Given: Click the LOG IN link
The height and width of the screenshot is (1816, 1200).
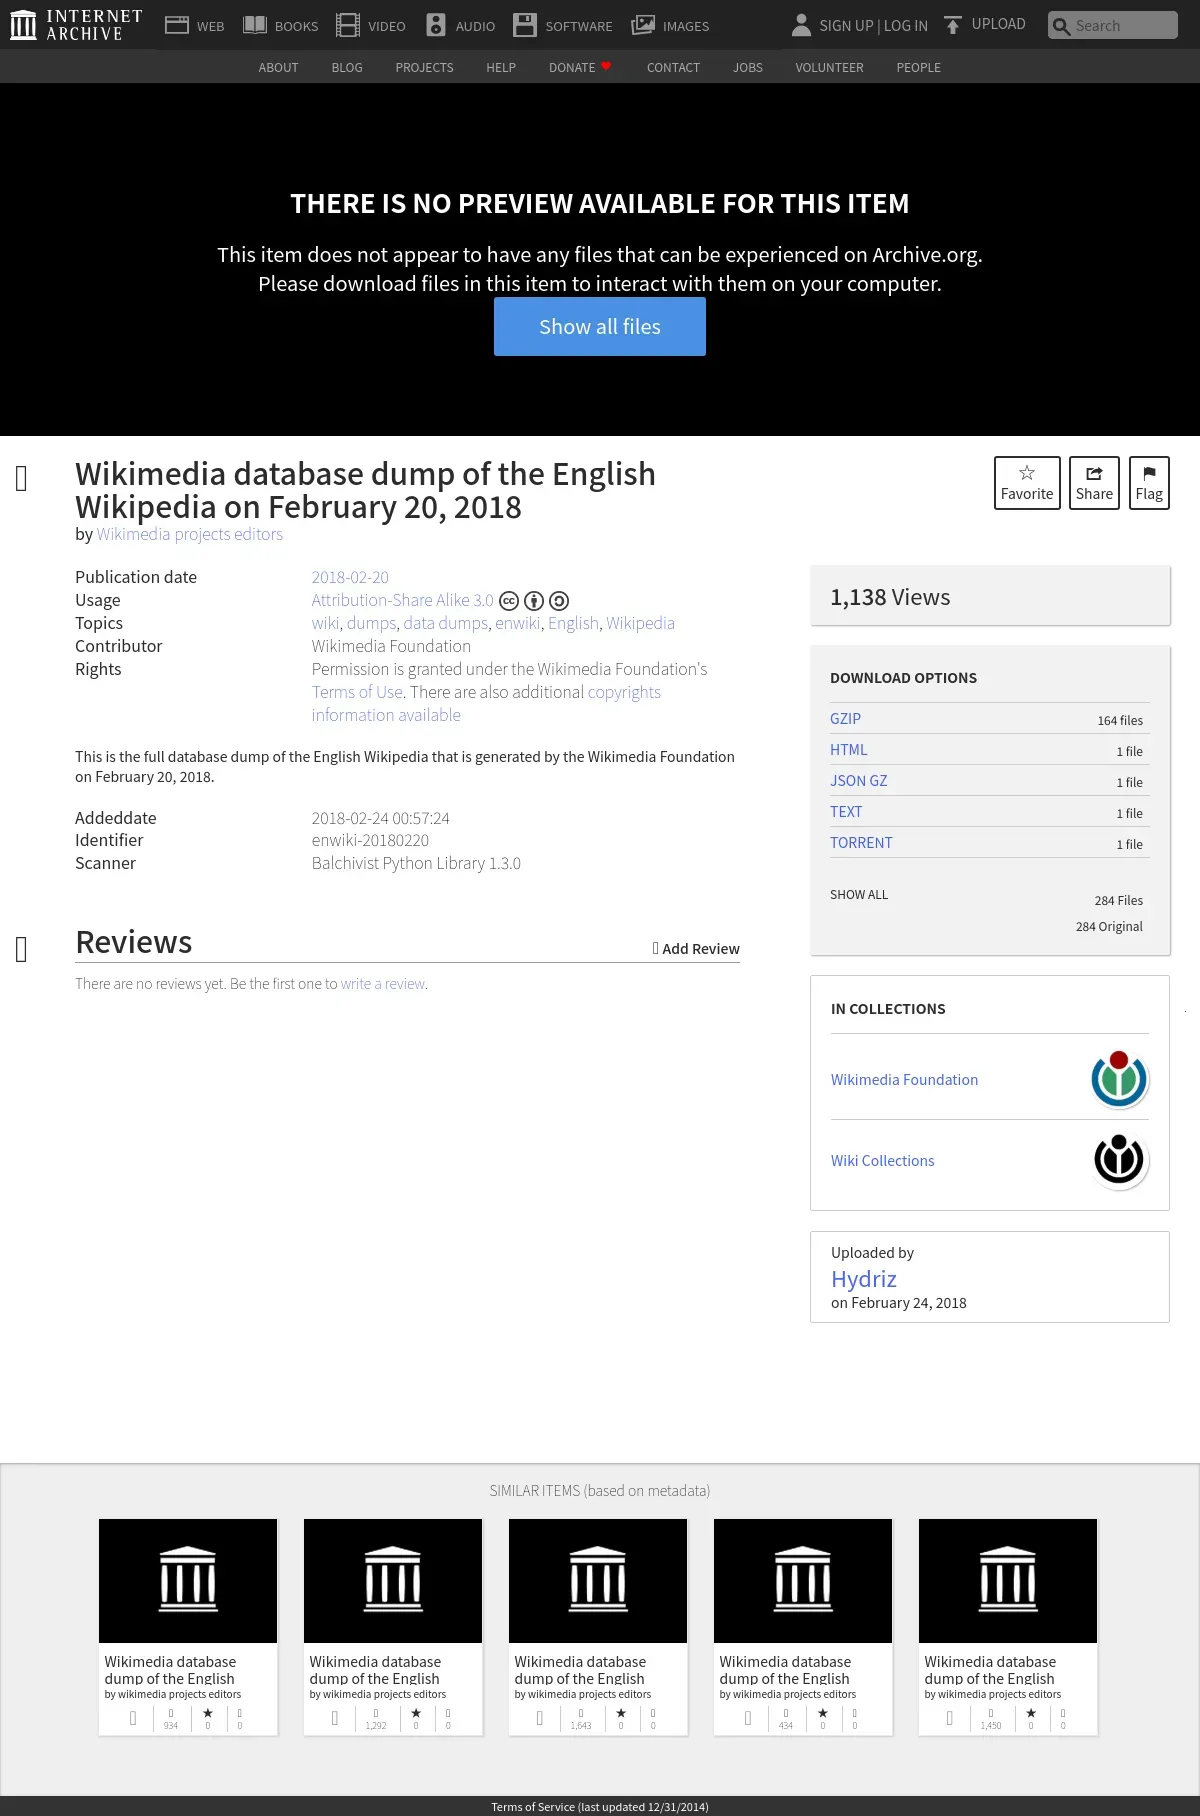Looking at the screenshot, I should coord(906,26).
